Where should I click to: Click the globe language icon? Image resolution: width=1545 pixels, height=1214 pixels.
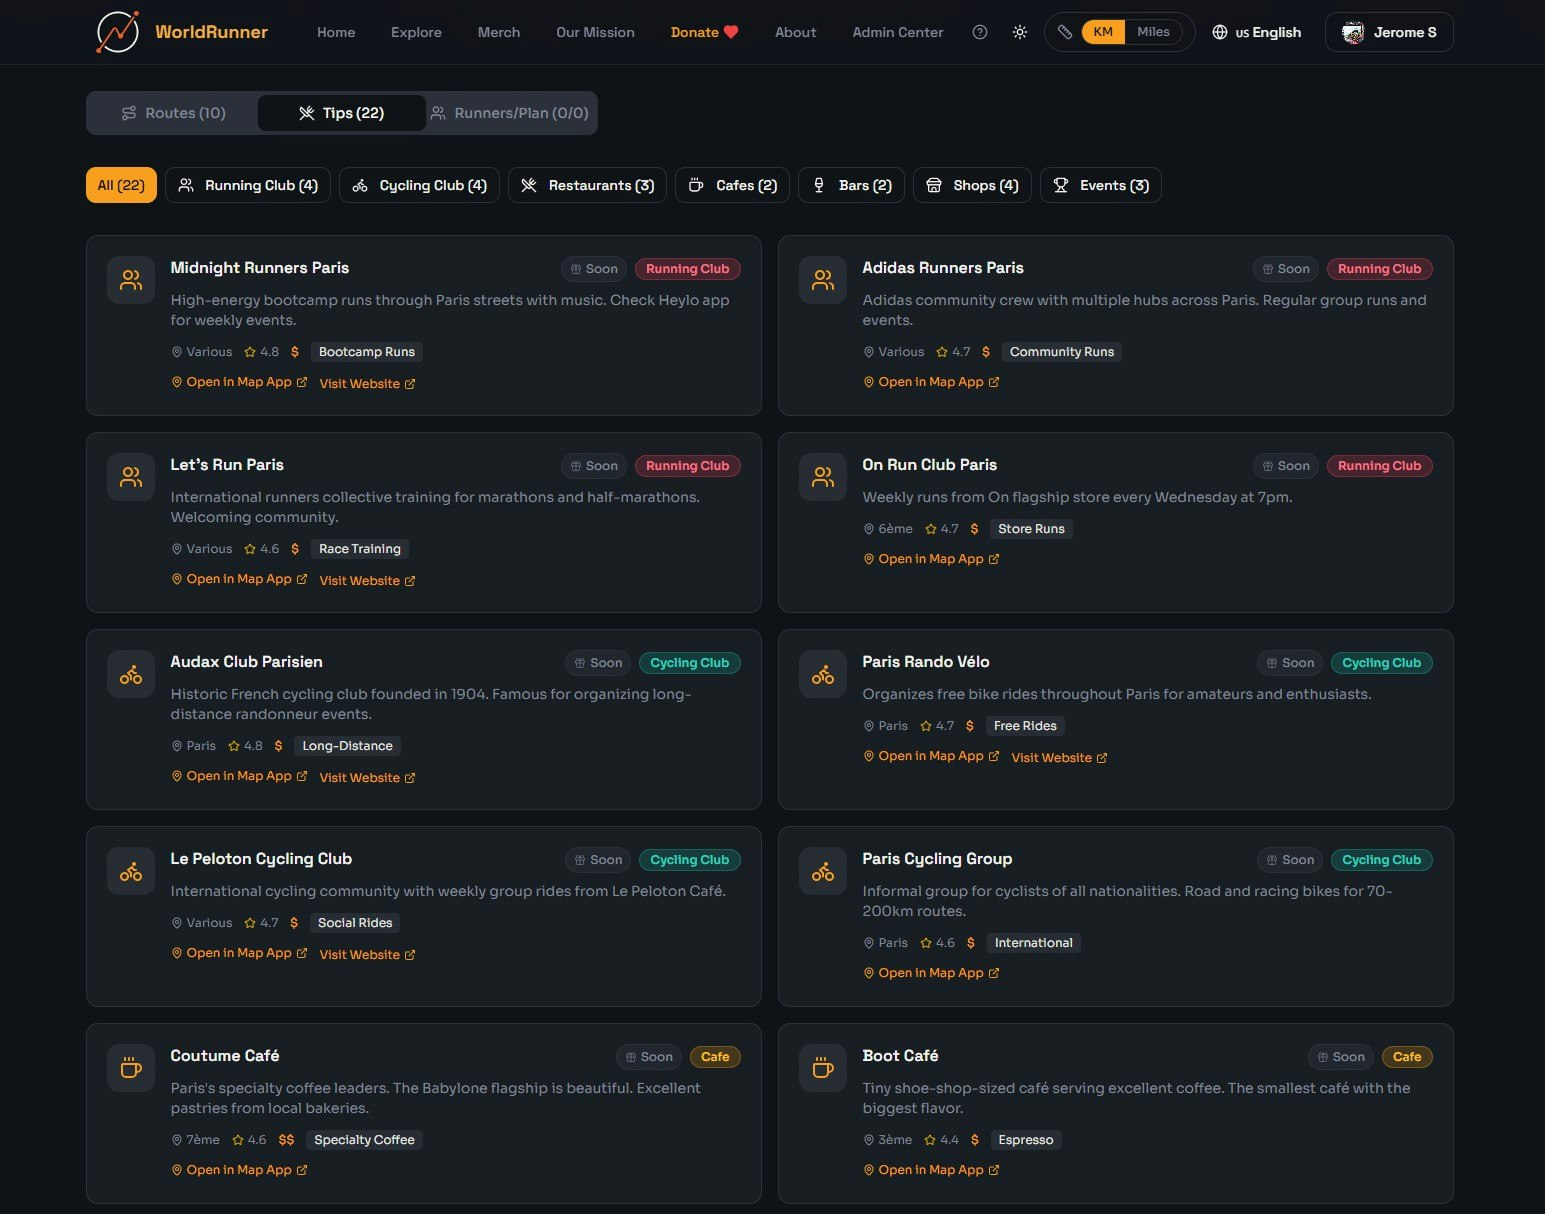click(1220, 32)
